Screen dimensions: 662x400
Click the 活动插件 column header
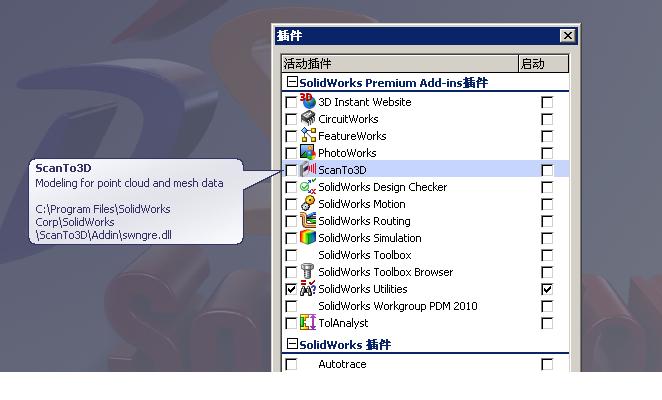point(400,64)
